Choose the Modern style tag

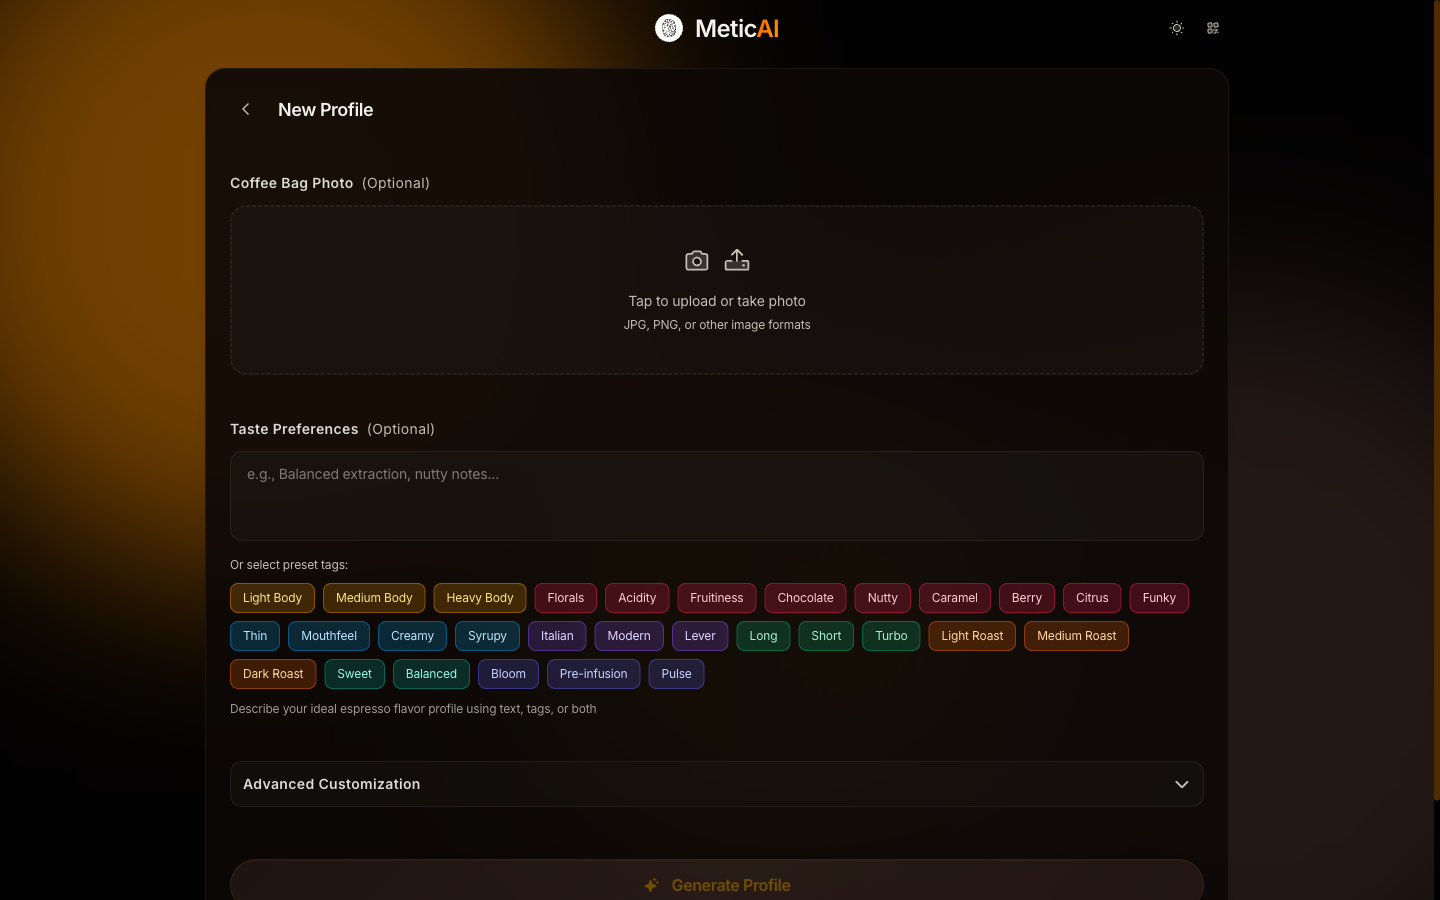[629, 636]
